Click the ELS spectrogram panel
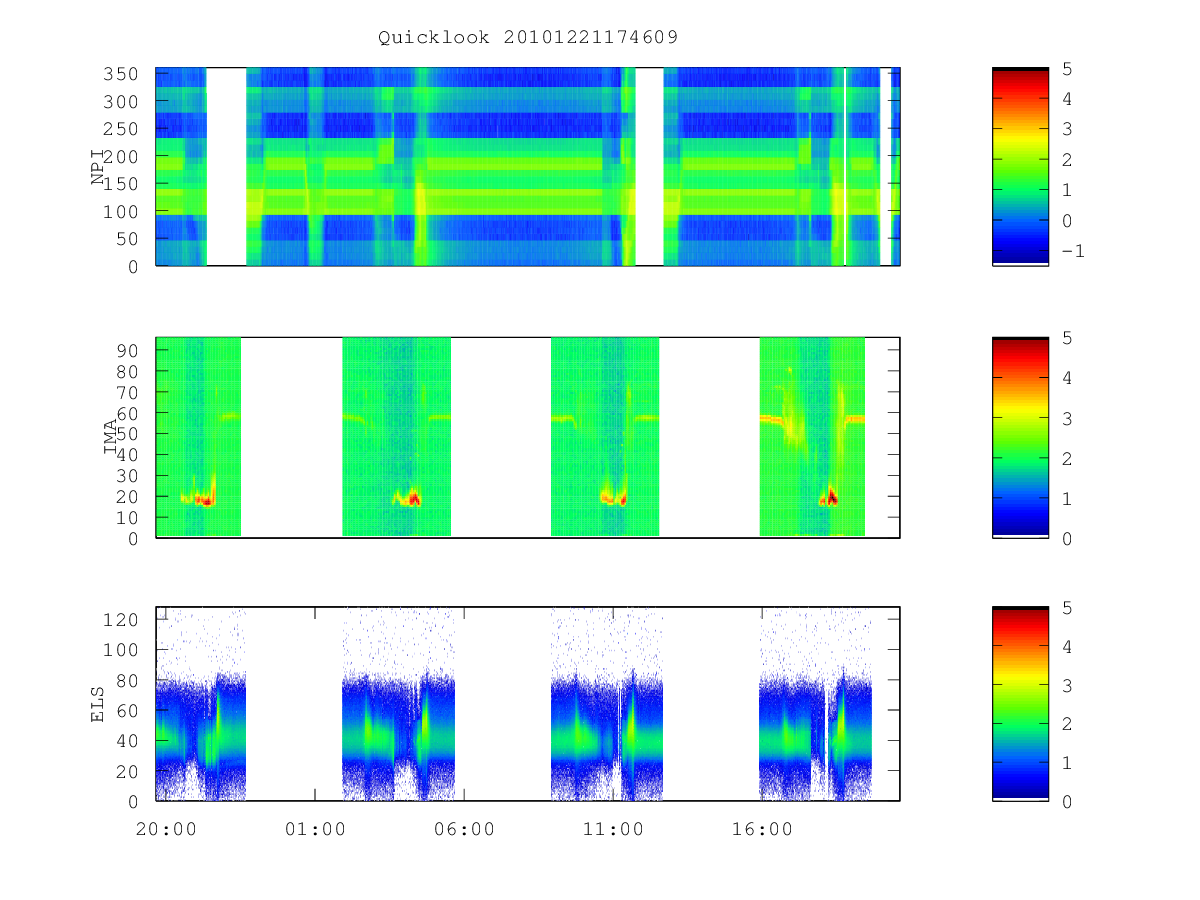Viewport: 1200px width, 900px height. pos(528,704)
